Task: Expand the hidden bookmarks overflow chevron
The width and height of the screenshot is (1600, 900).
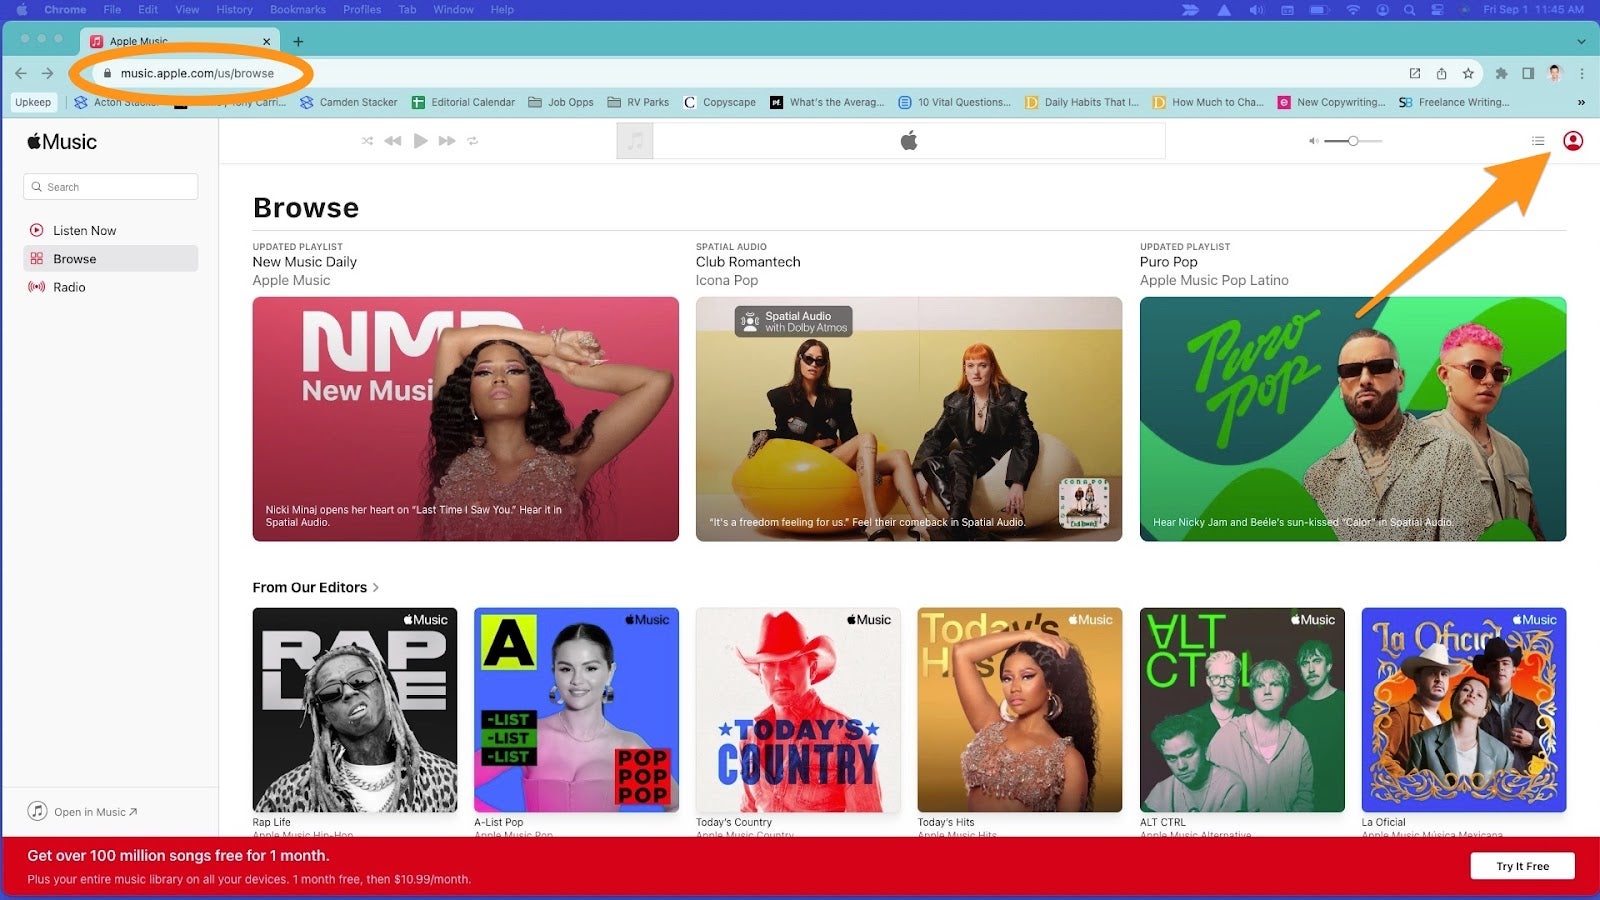Action: click(1581, 102)
